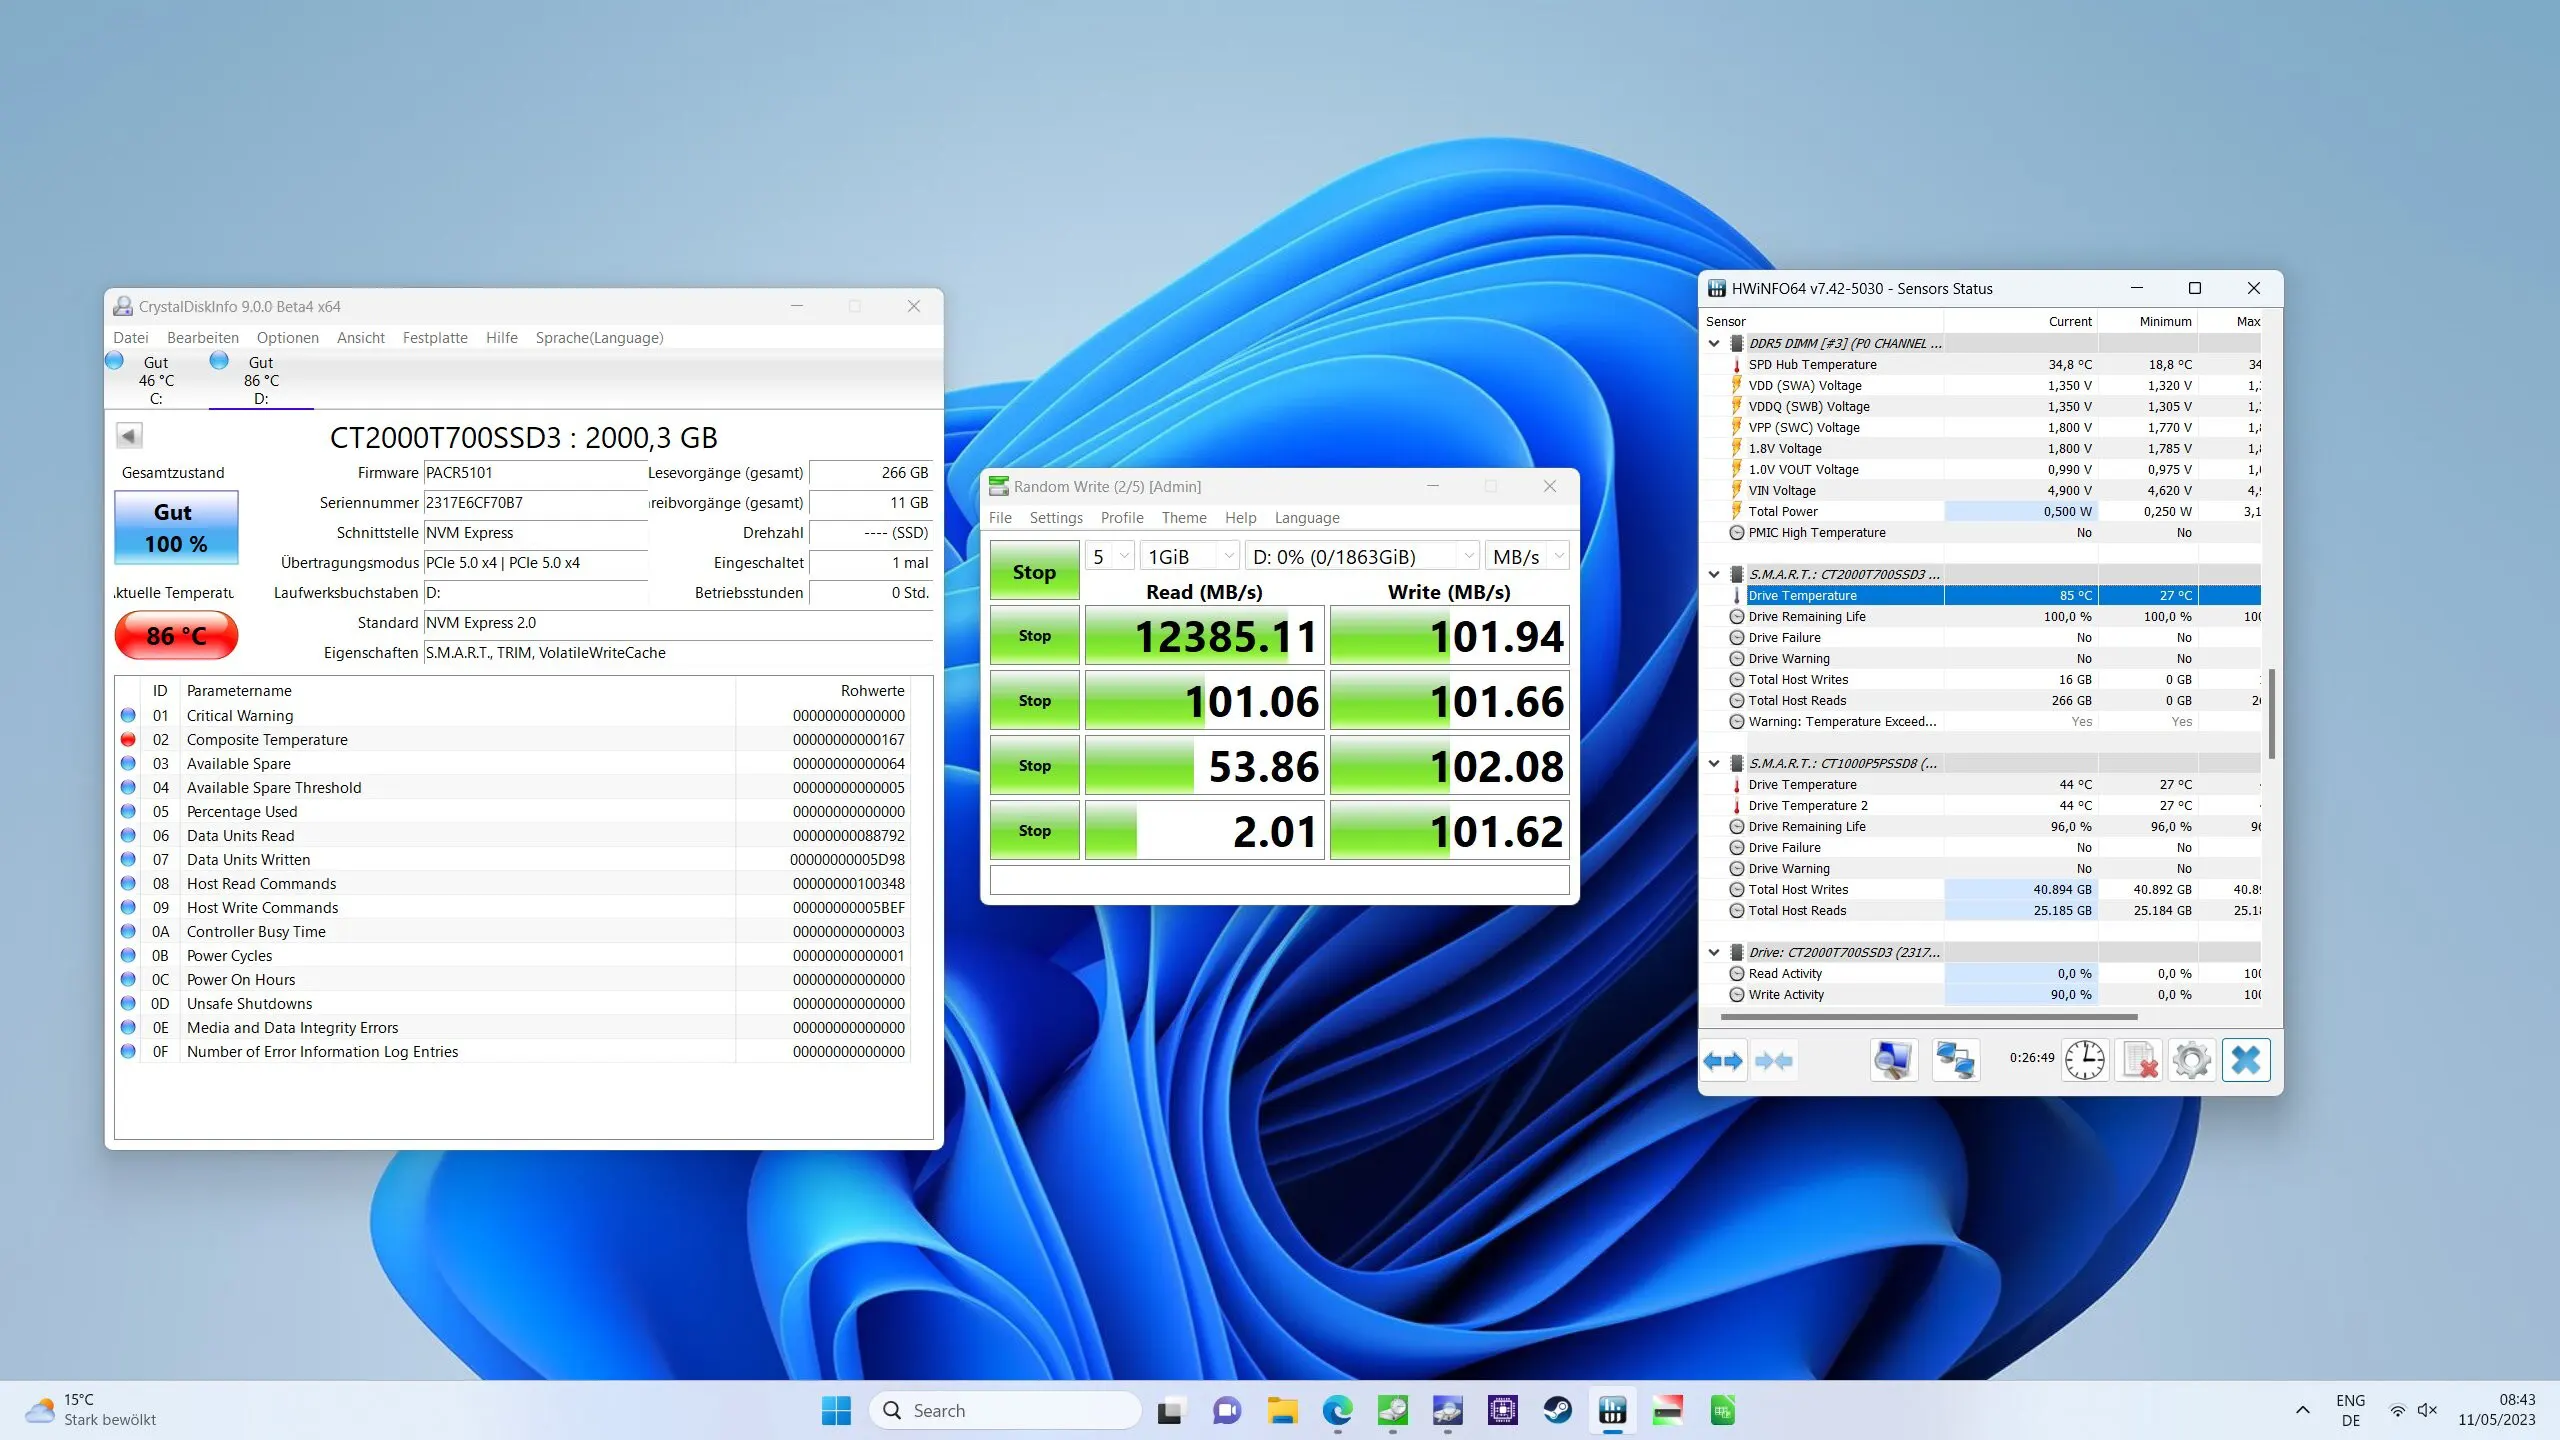Open HWiNFO system summary magnifier icon
2560x1440 pixels.
[1893, 1060]
